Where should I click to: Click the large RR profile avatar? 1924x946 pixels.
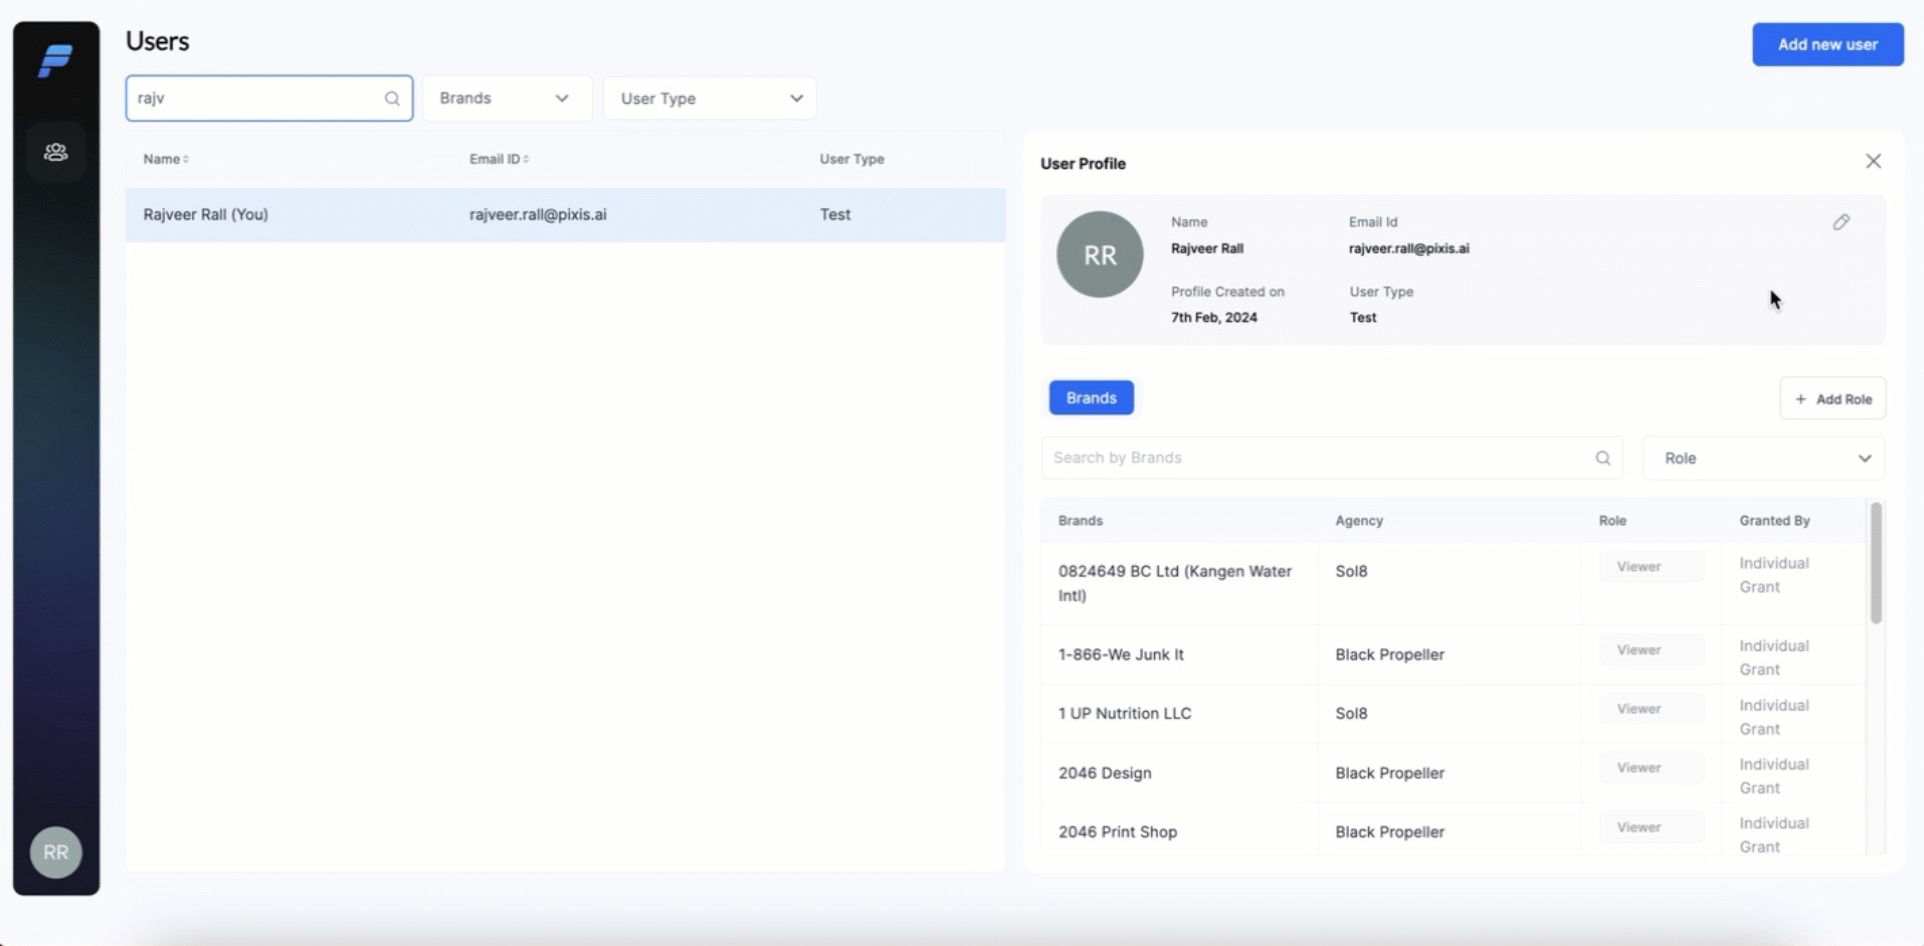point(1100,255)
